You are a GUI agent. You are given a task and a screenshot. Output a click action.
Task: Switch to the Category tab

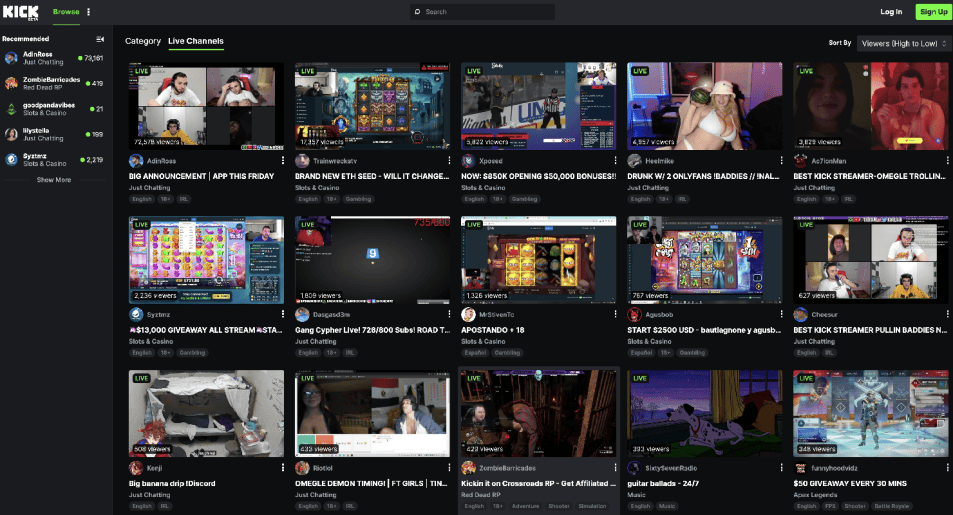143,41
